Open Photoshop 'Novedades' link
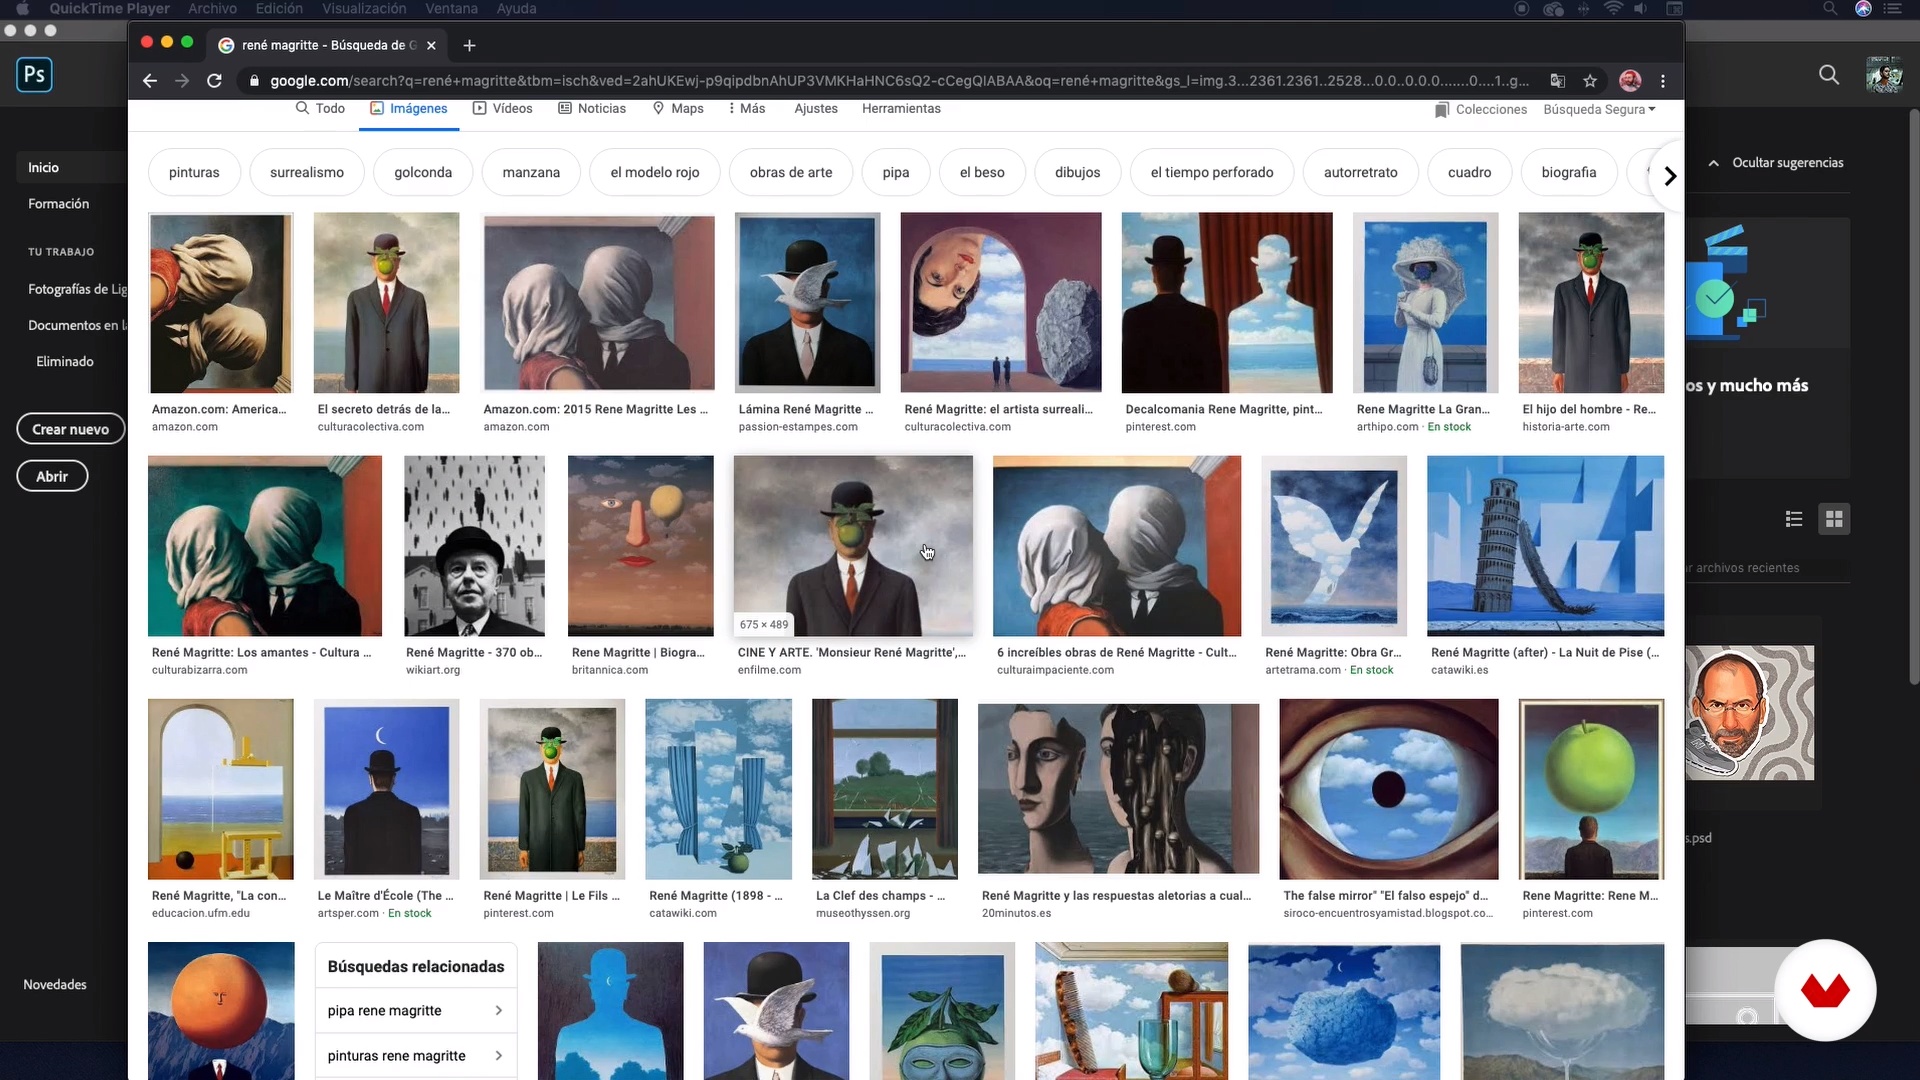1920x1080 pixels. click(55, 985)
